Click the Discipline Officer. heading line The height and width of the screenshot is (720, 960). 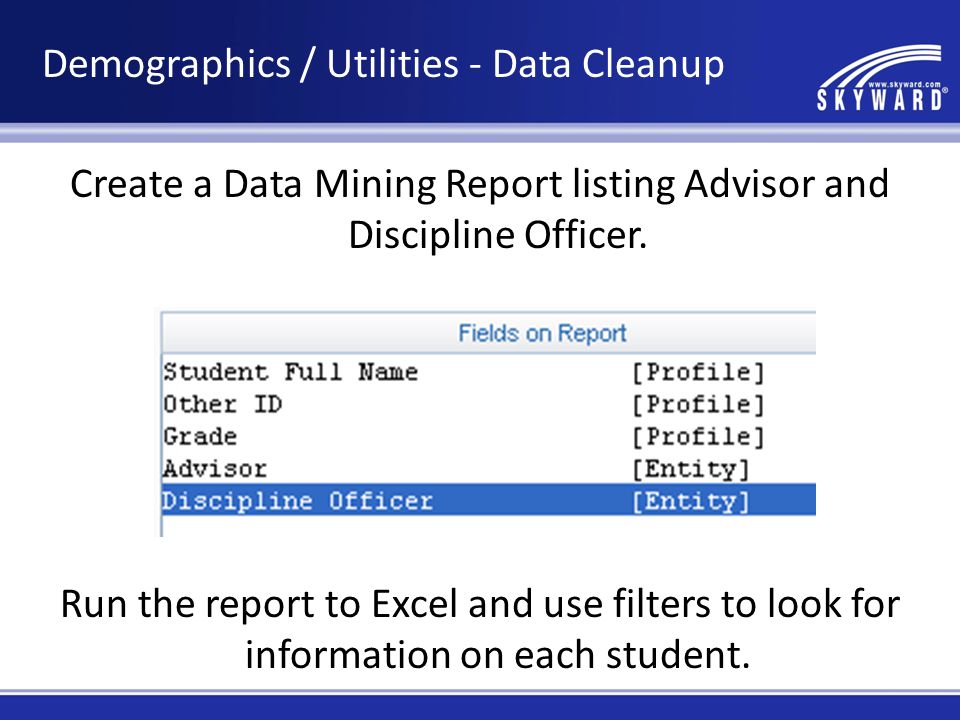(498, 235)
